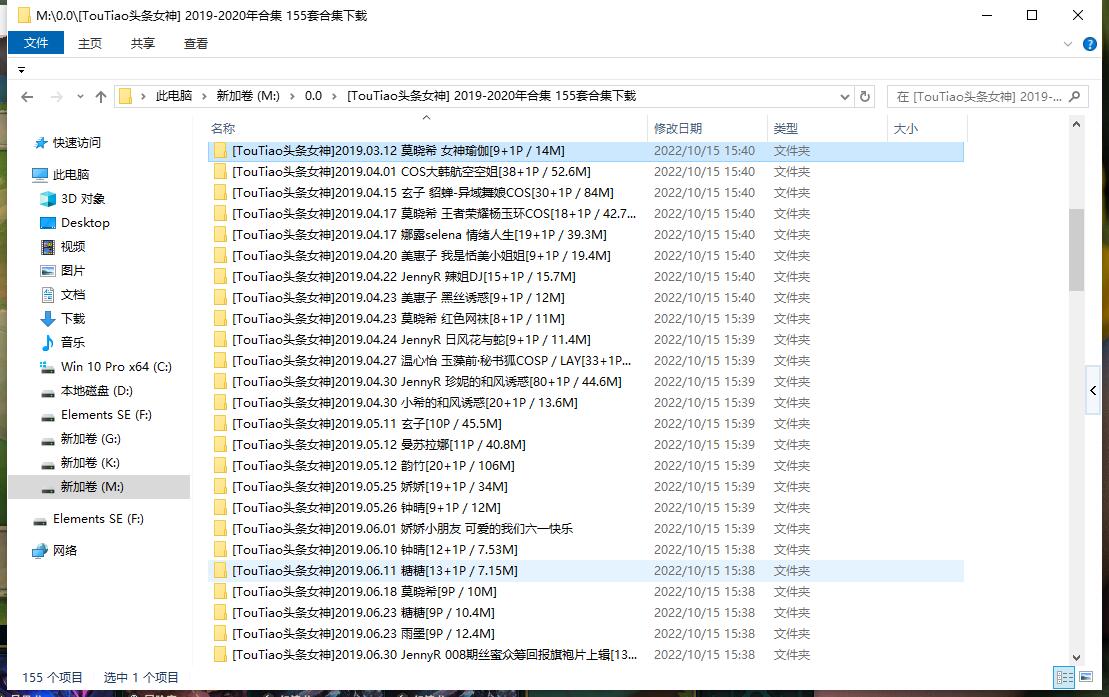Click folder icon of 2019.05.11 玄子 row

point(220,425)
